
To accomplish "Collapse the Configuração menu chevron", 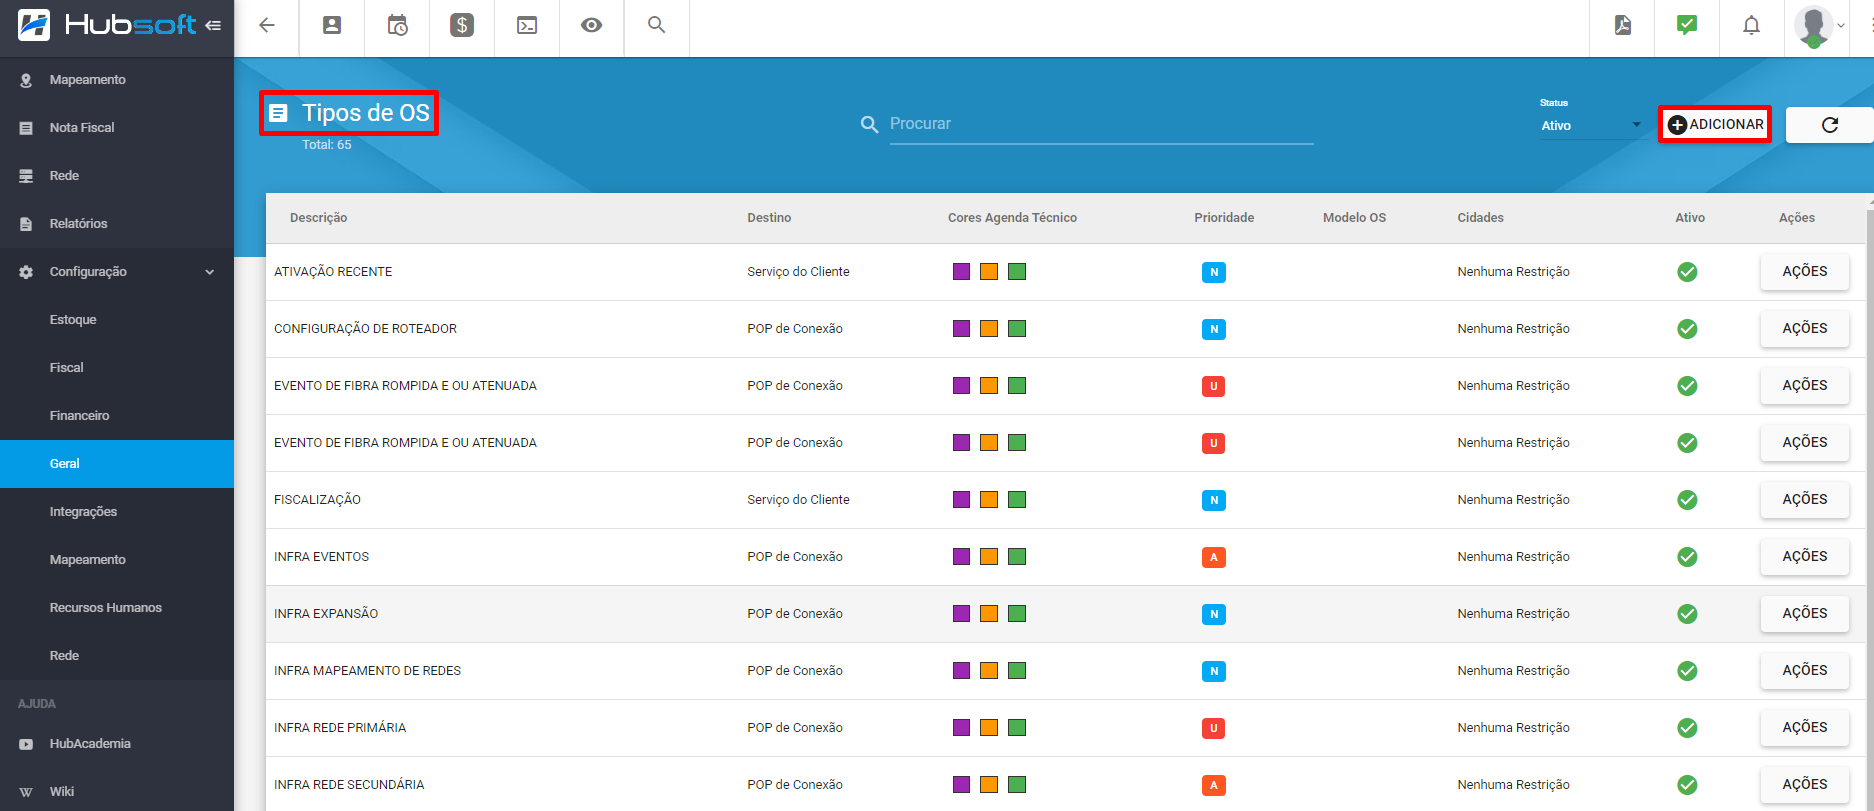I will (x=210, y=272).
